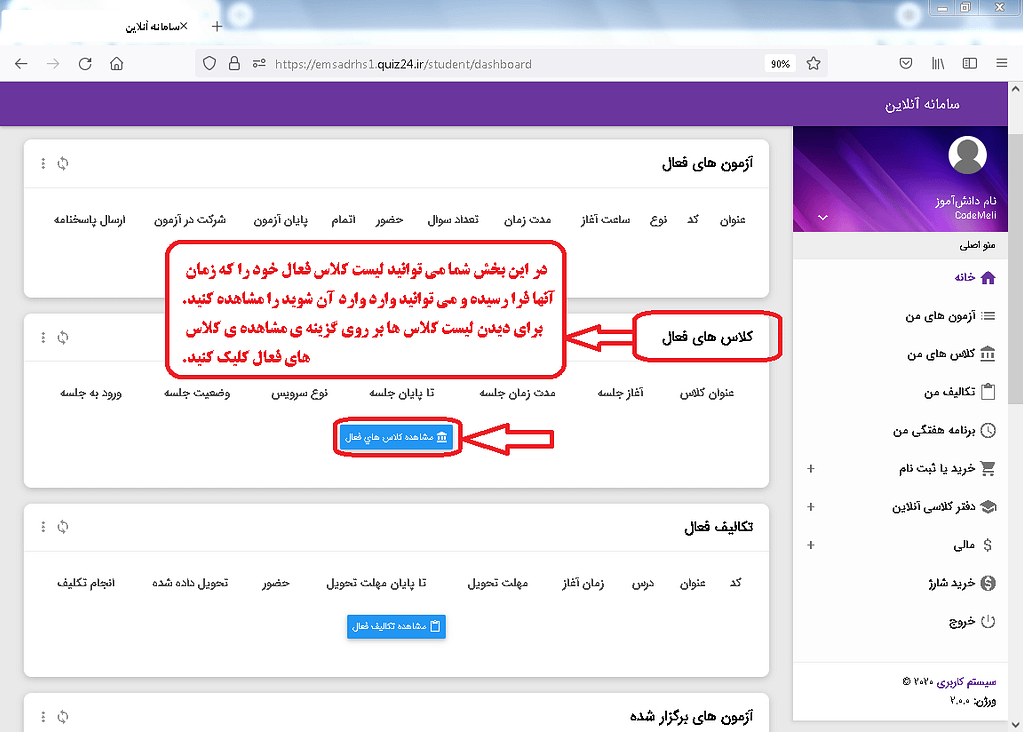Click the browser reload button
Screen dimensions: 1023x732
(85, 64)
